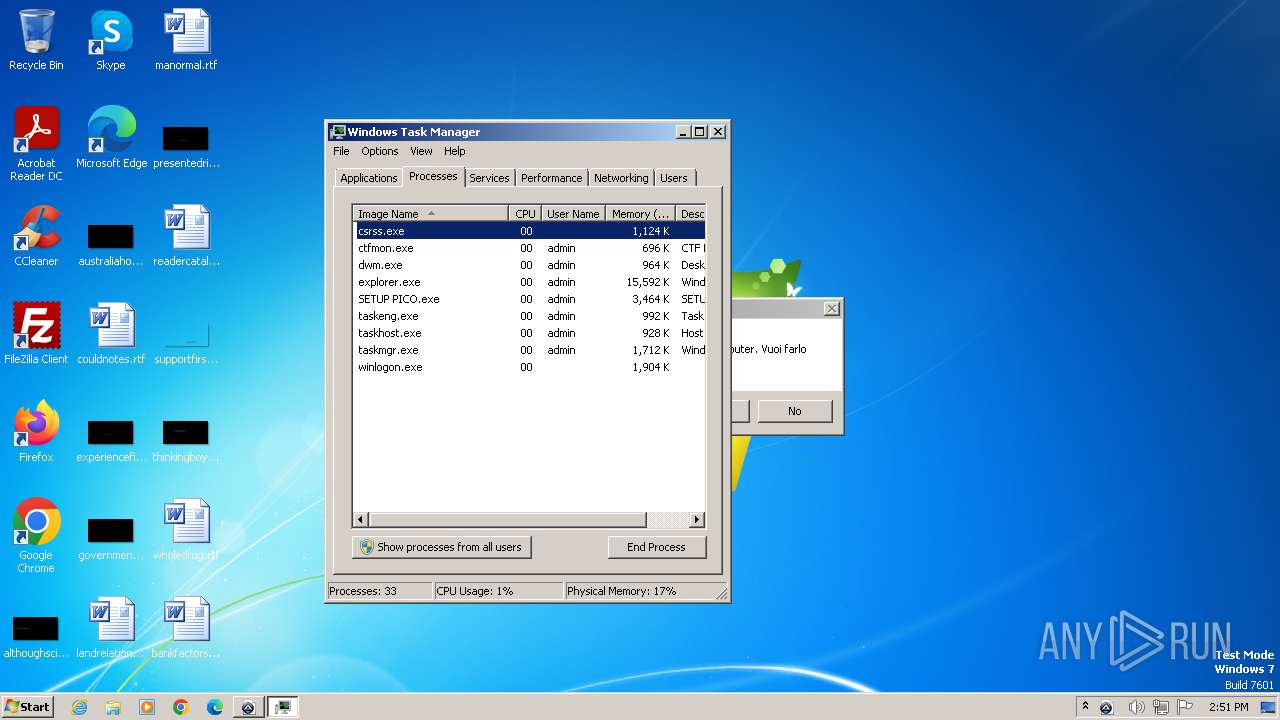Click the volume speaker tray icon
This screenshot has height=720, width=1280.
click(1136, 707)
